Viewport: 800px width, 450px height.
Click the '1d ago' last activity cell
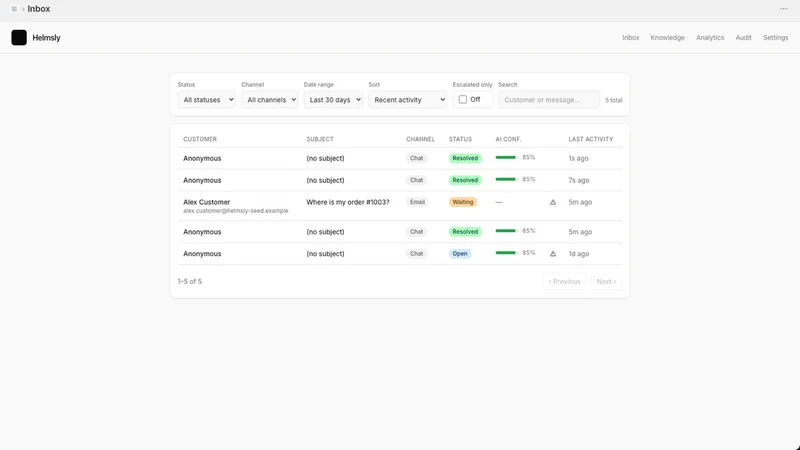[x=579, y=254]
